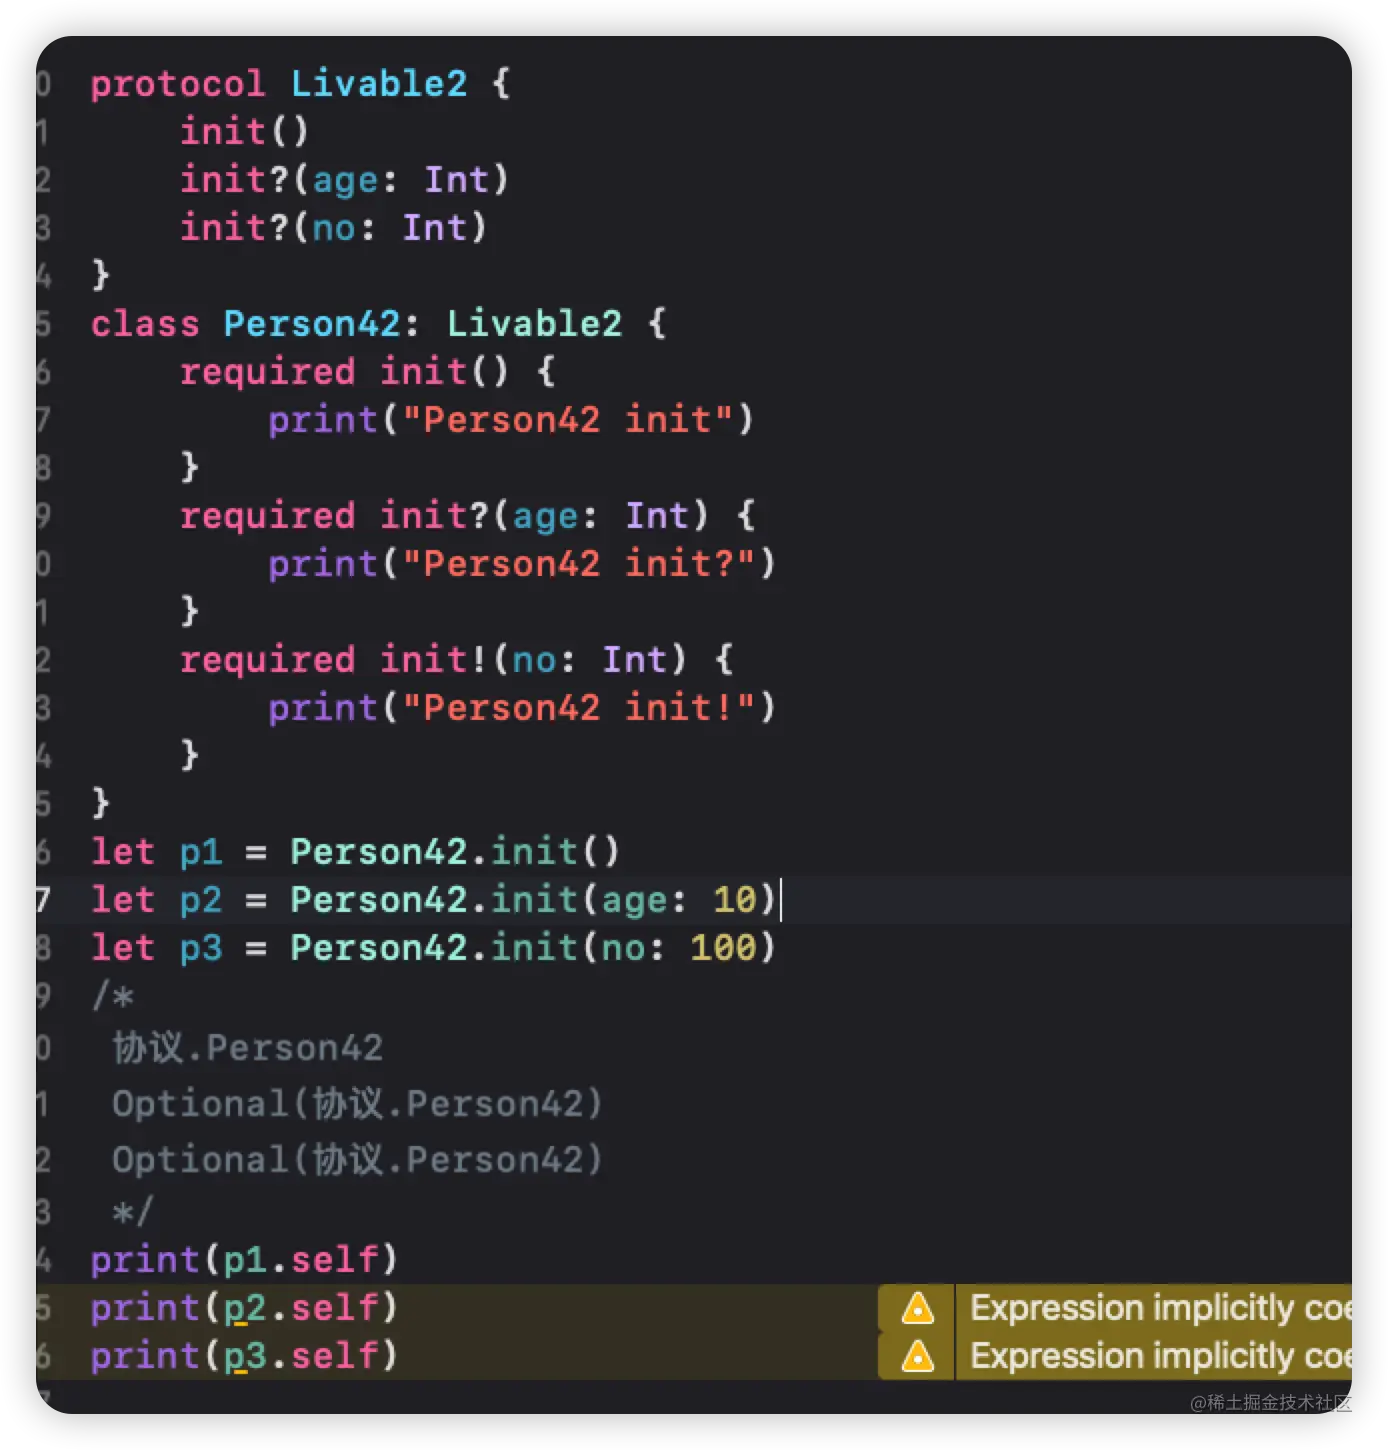Click the number 100 in init(no: 100)
Viewport: 1388px width, 1450px height.
tap(723, 948)
